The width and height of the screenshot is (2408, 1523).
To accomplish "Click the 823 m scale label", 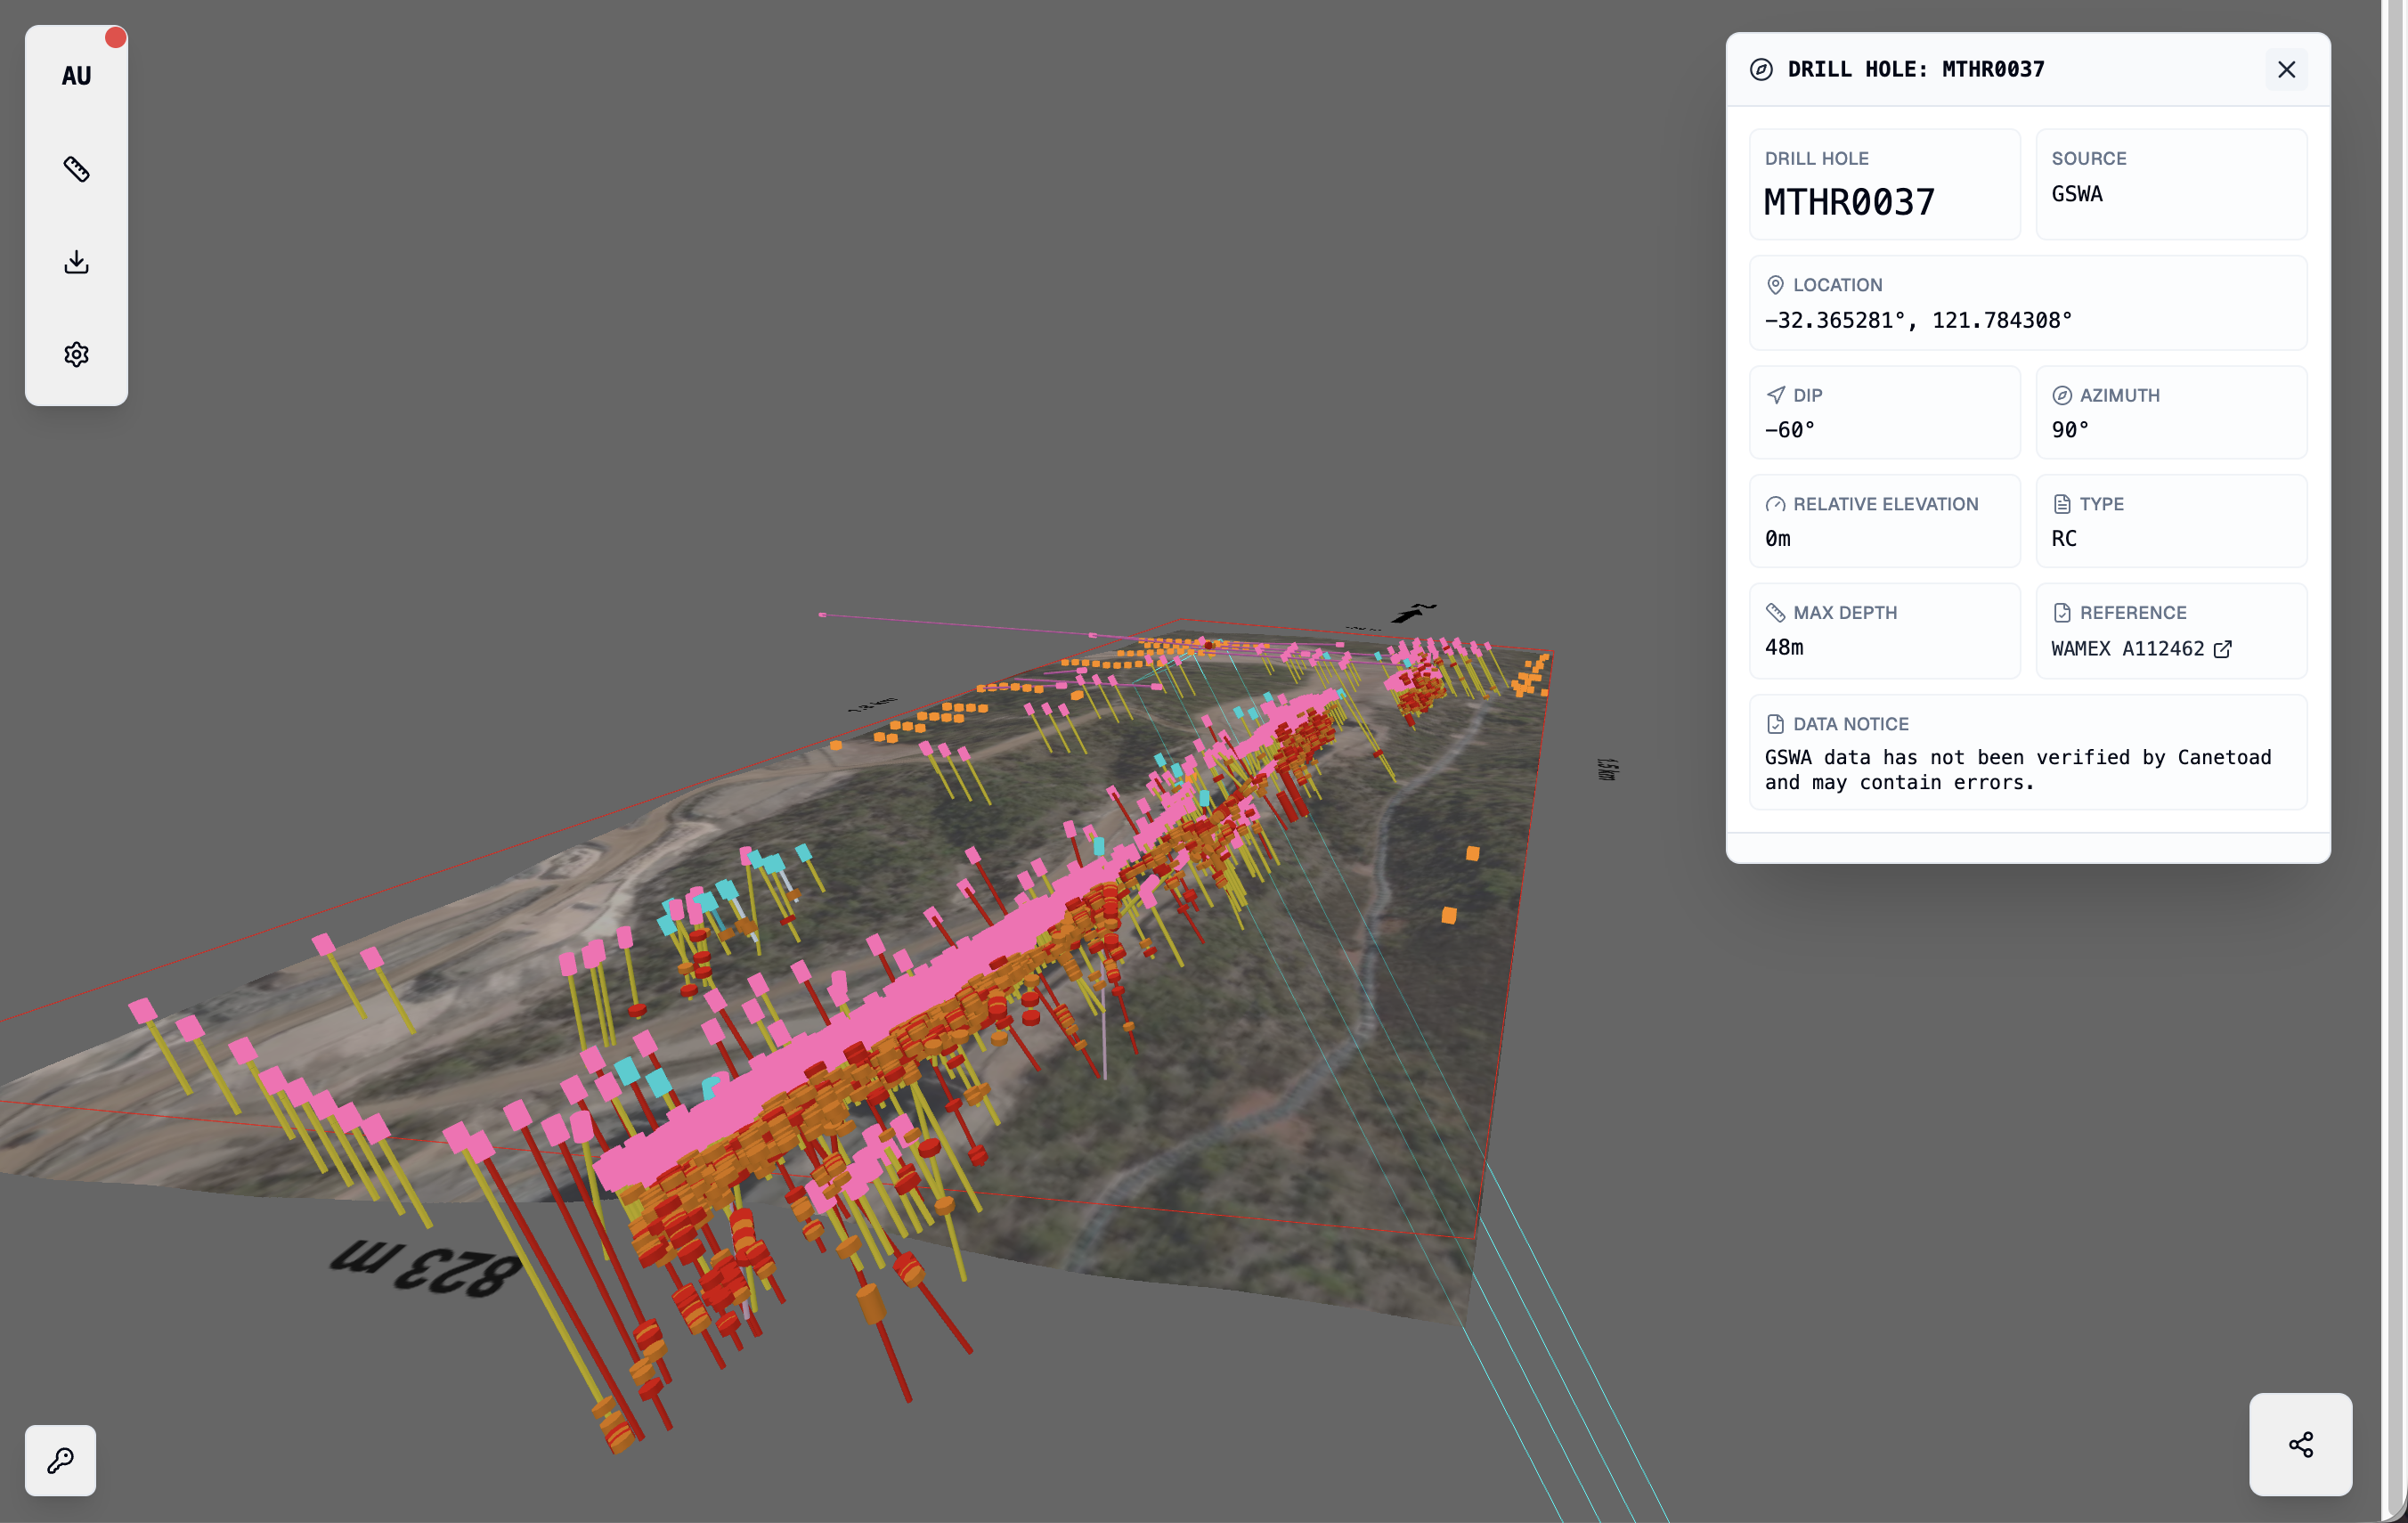I will tap(426, 1267).
